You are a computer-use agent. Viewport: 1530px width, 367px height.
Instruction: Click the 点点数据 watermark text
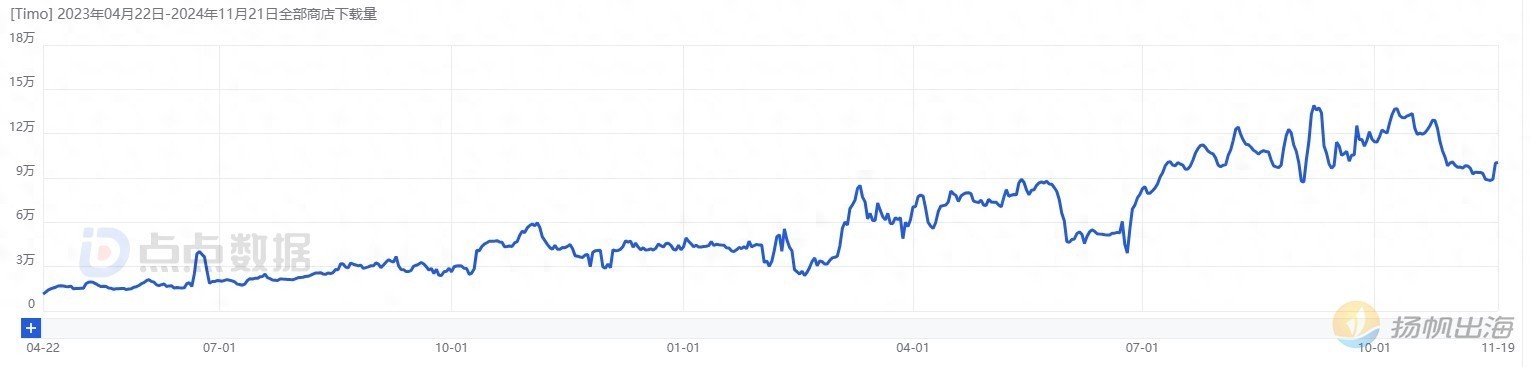(x=224, y=252)
